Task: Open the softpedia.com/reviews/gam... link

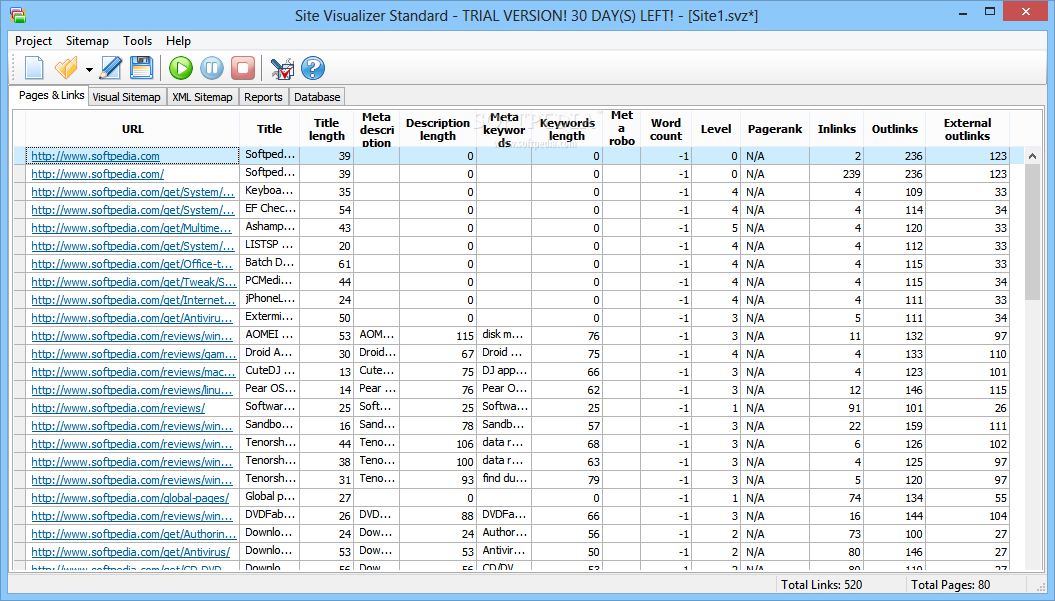Action: pos(134,354)
